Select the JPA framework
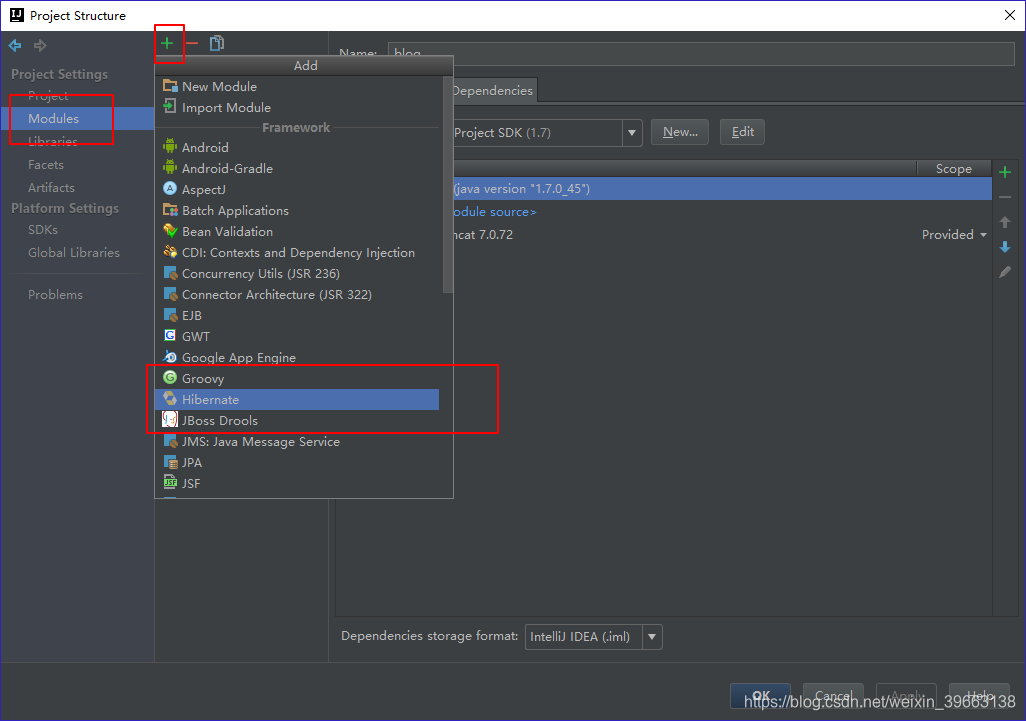 coord(299,463)
